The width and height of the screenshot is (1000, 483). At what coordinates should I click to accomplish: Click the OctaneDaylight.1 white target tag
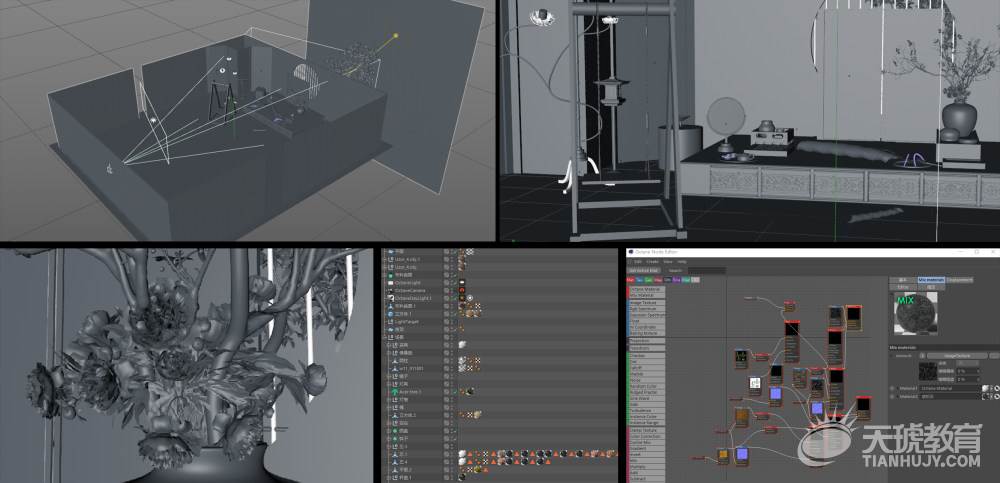[470, 298]
